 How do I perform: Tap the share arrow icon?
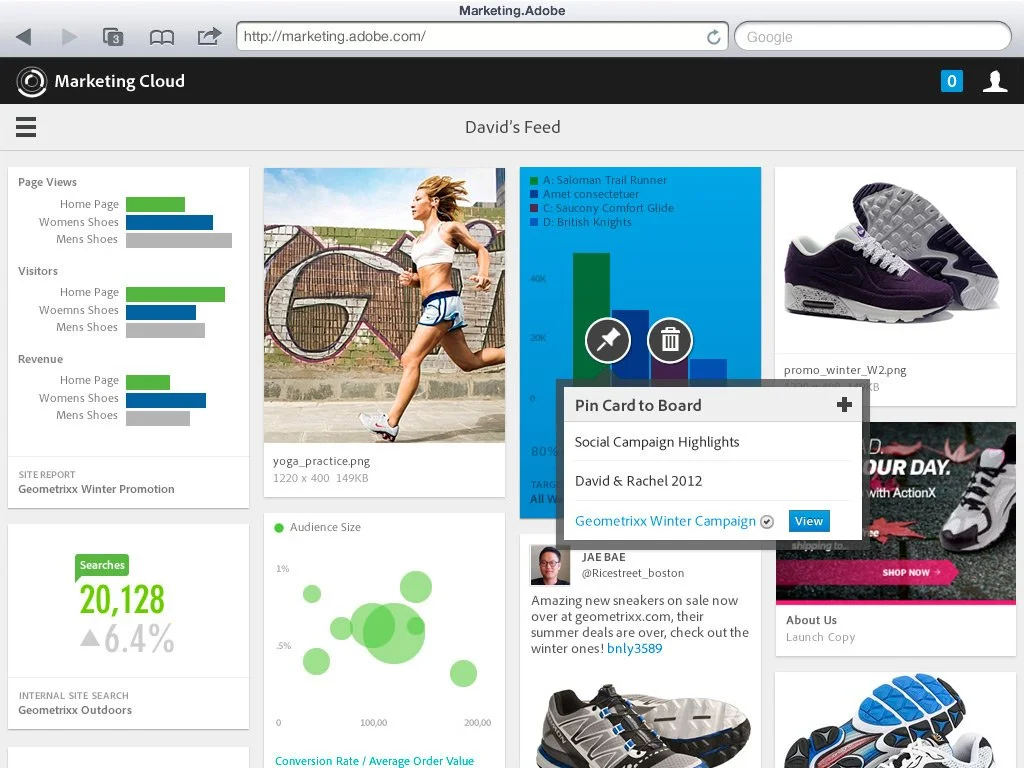click(x=209, y=36)
